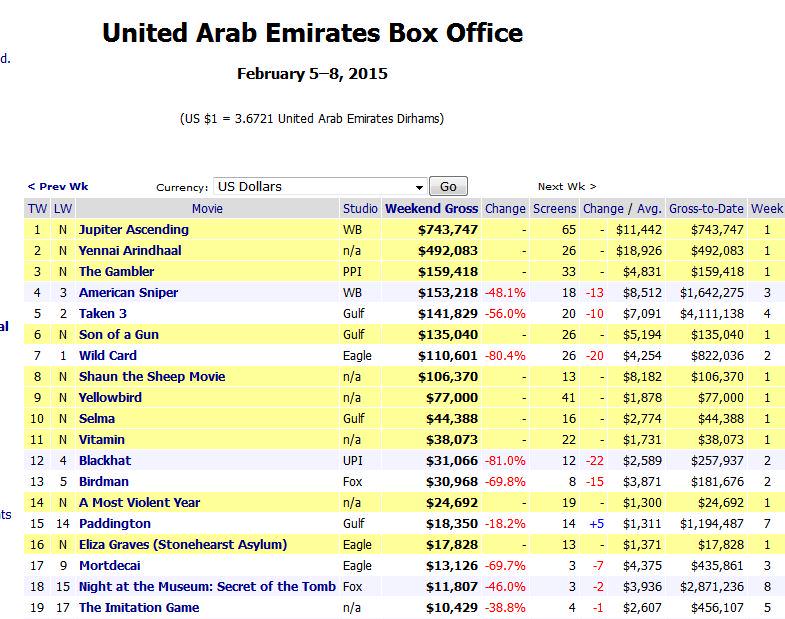Open the American Sniper movie link
The height and width of the screenshot is (619, 785).
tap(129, 292)
